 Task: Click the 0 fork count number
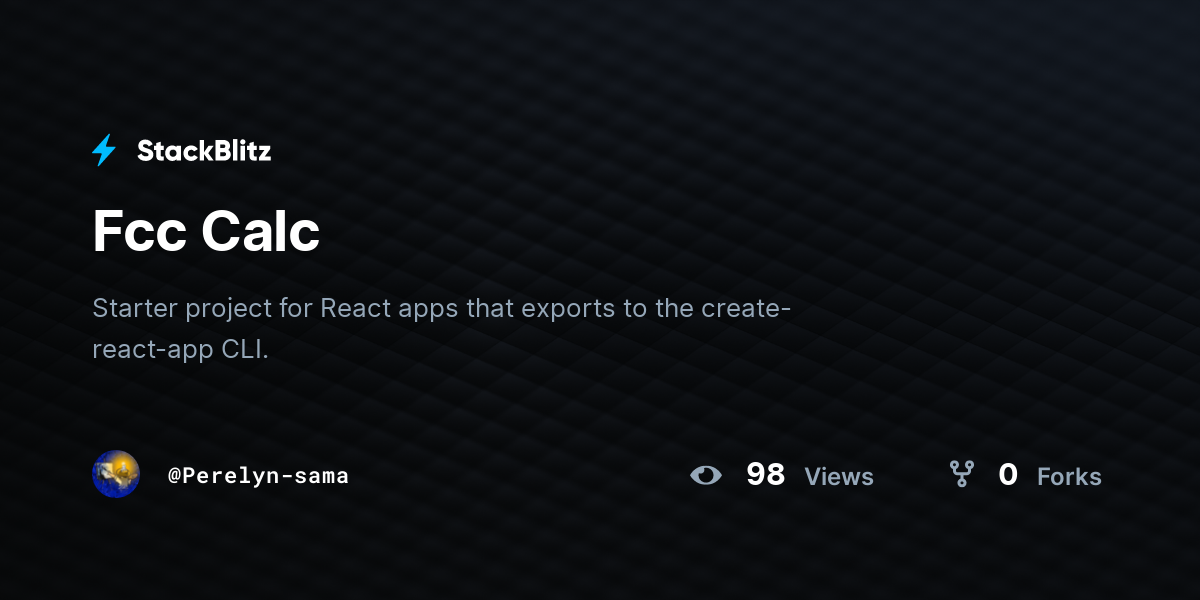click(1008, 475)
